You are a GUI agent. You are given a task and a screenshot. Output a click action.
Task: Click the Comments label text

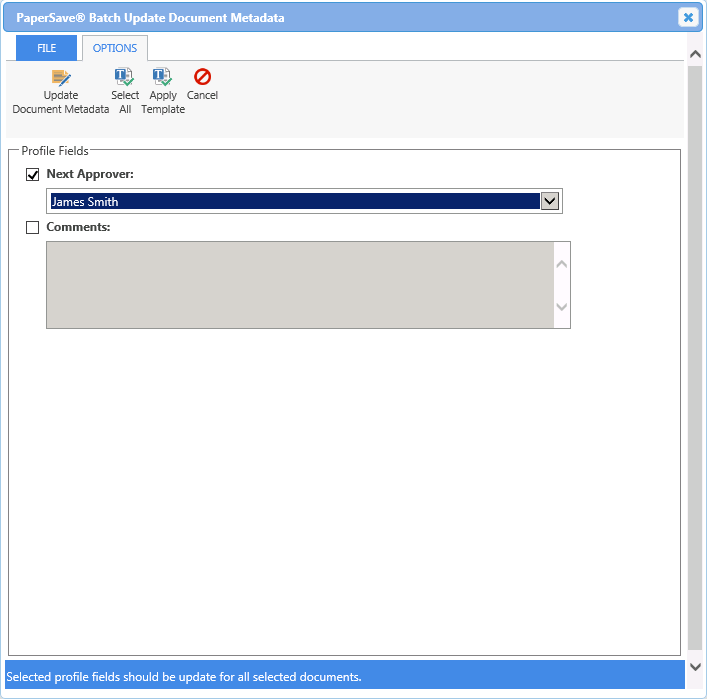(x=78, y=227)
